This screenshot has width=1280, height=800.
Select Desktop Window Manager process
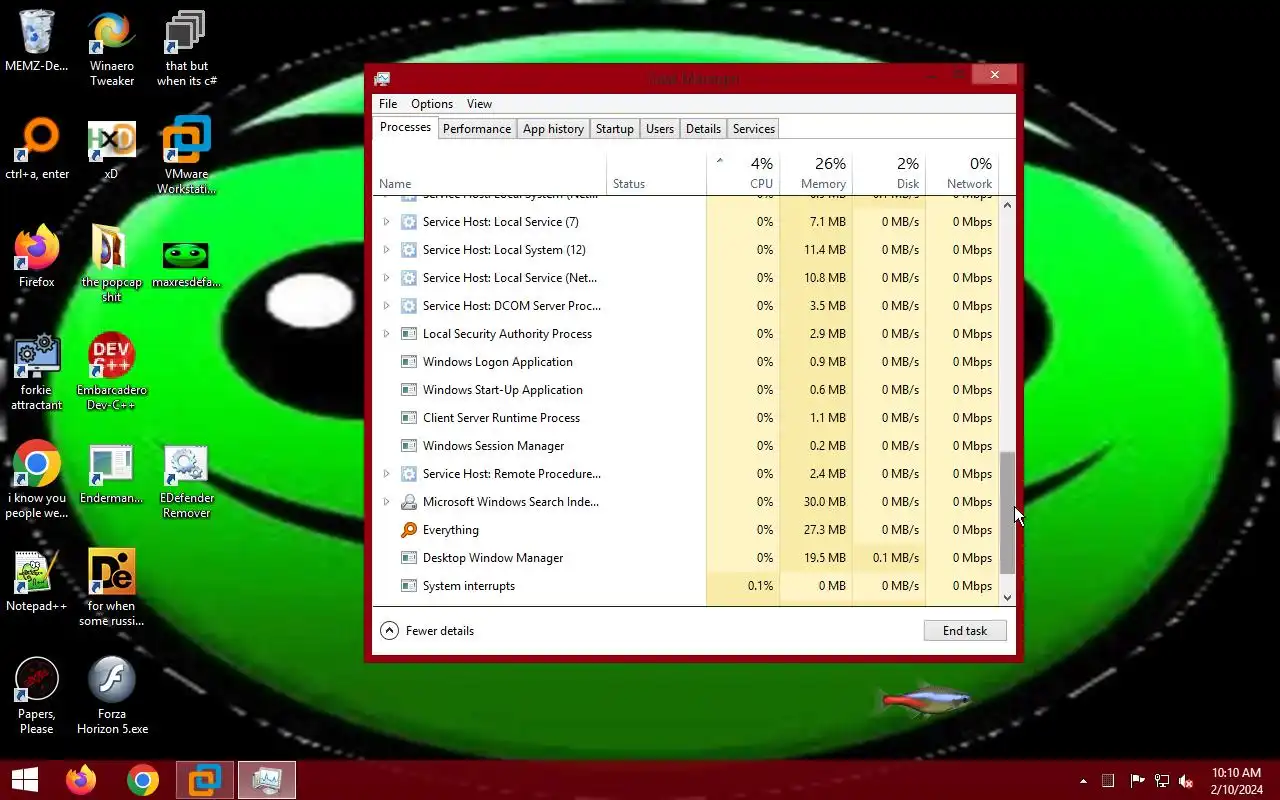pos(686,558)
